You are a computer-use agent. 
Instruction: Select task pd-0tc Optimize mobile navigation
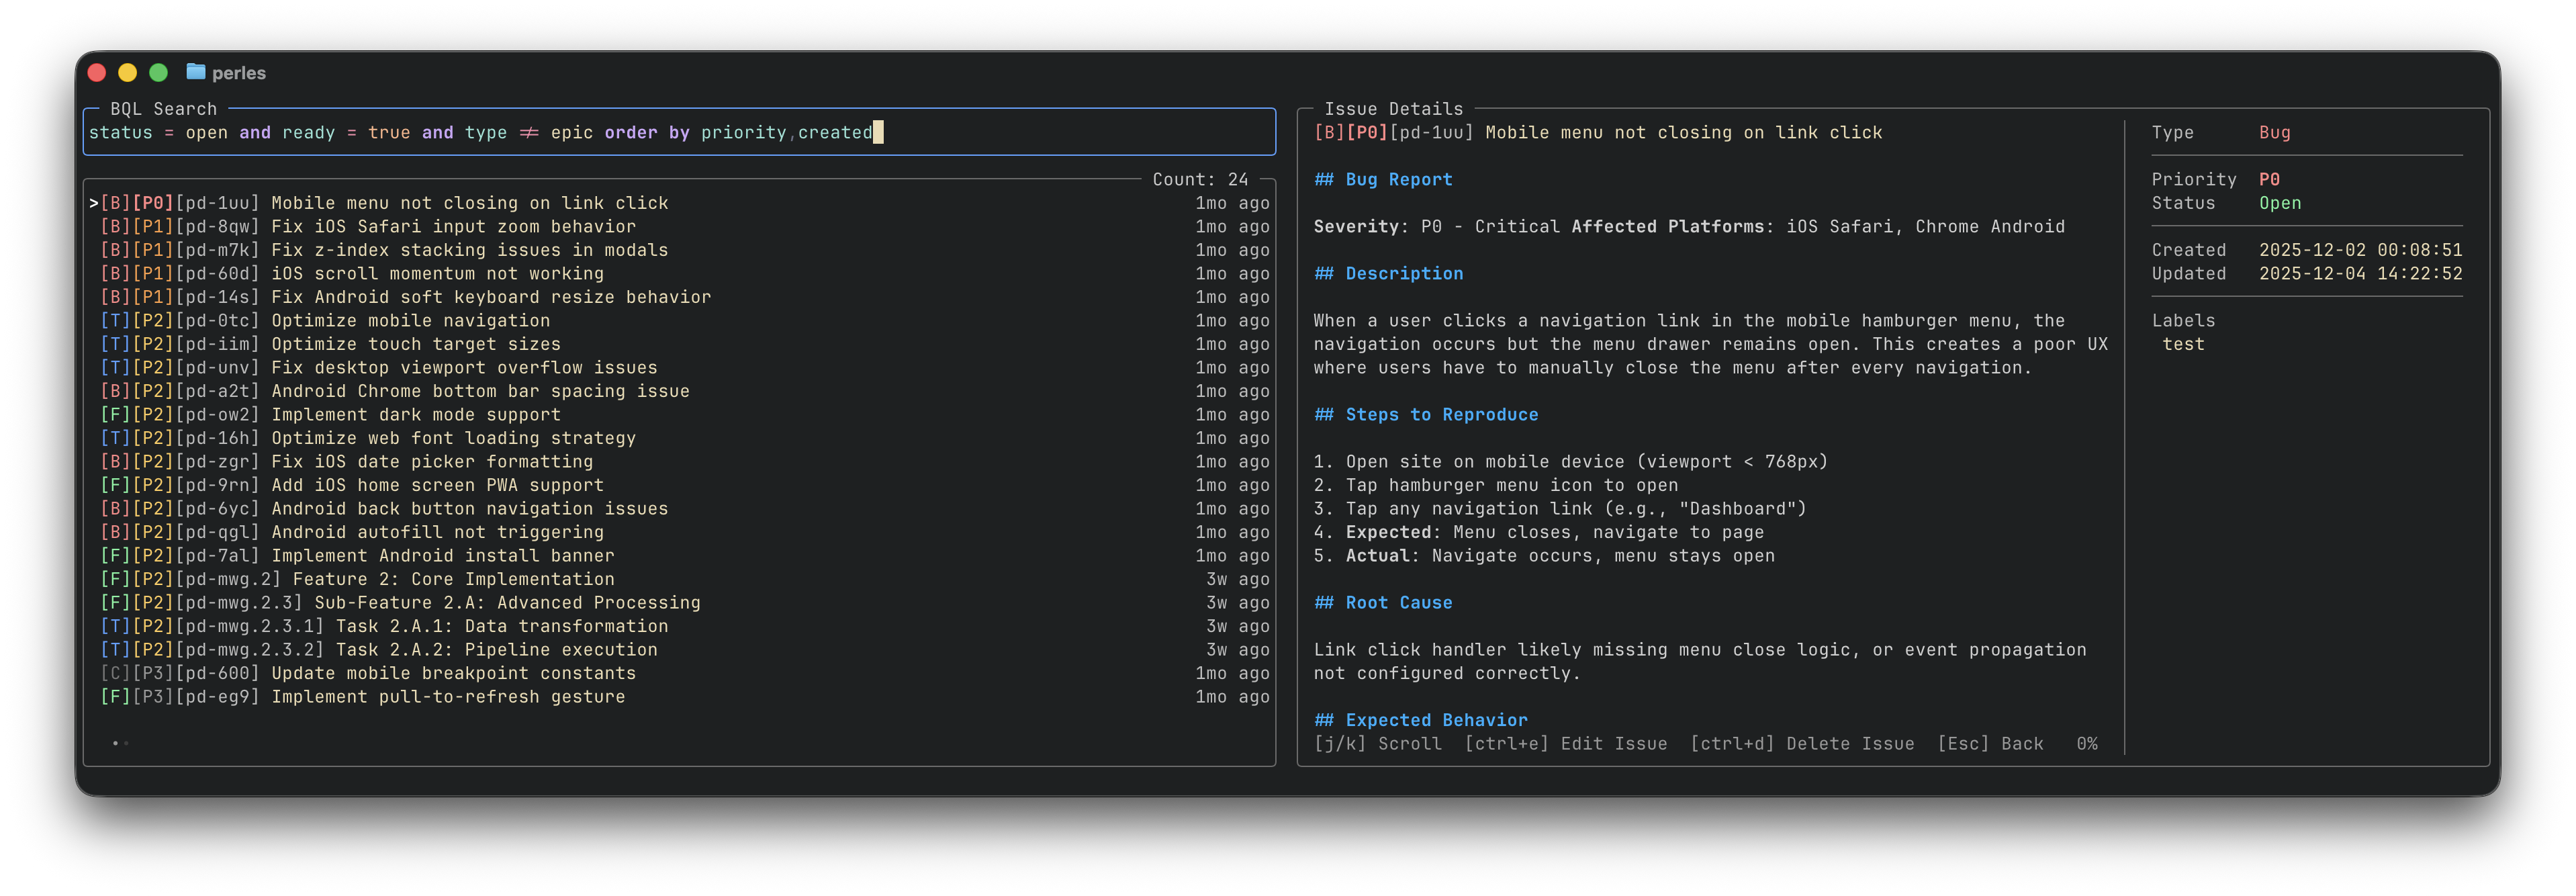pos(410,321)
